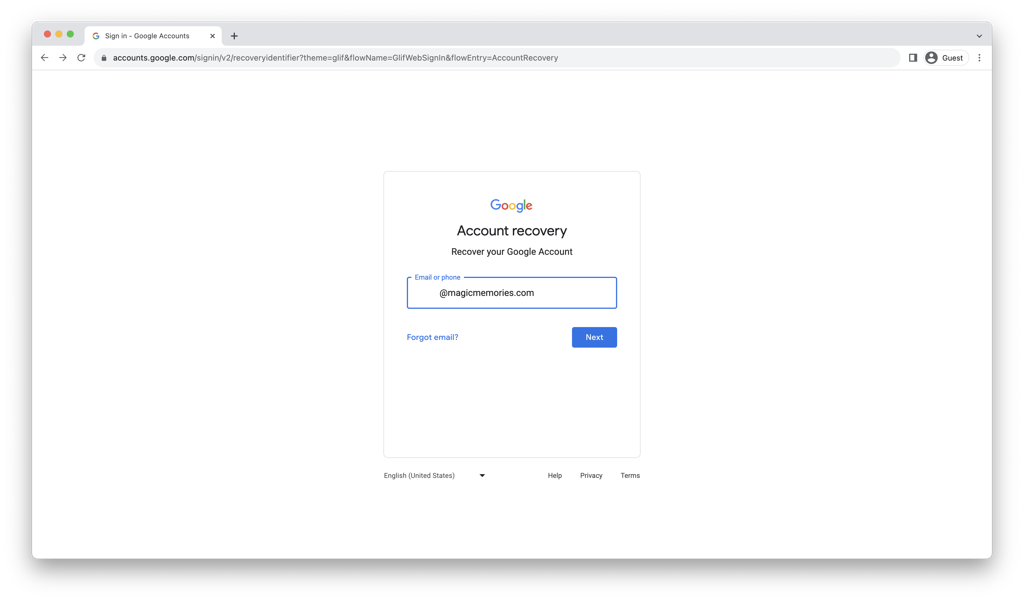Select the Sign in – Google Accounts tab
The height and width of the screenshot is (601, 1024).
147,36
